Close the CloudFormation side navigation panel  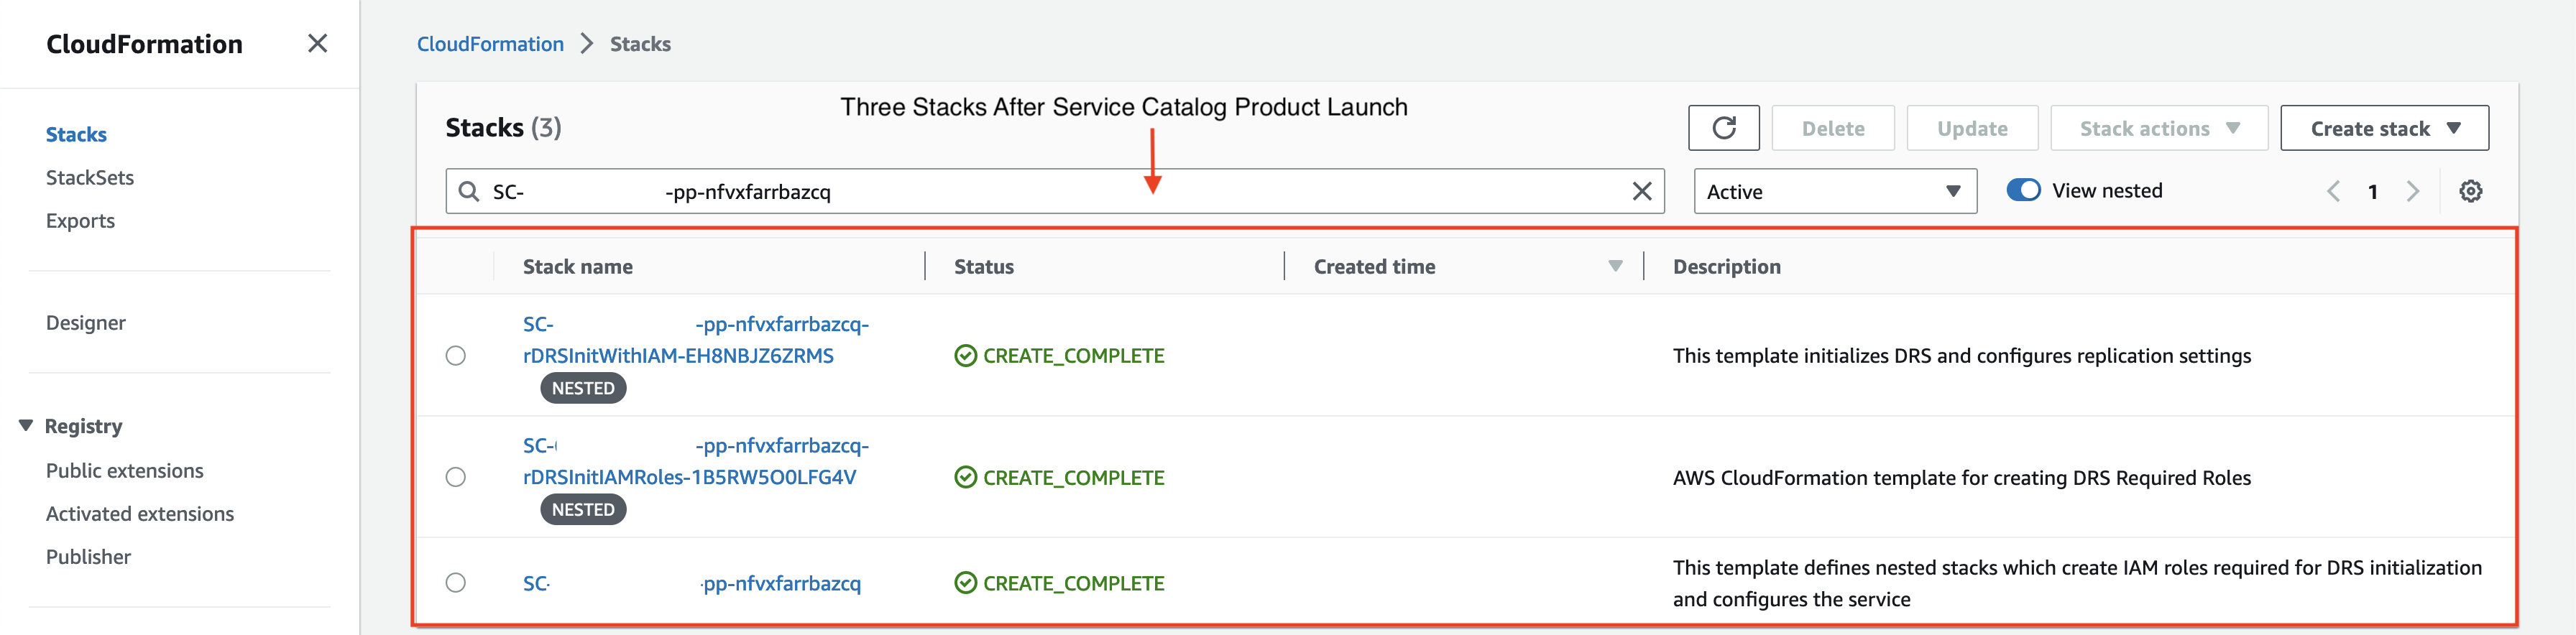tap(317, 44)
